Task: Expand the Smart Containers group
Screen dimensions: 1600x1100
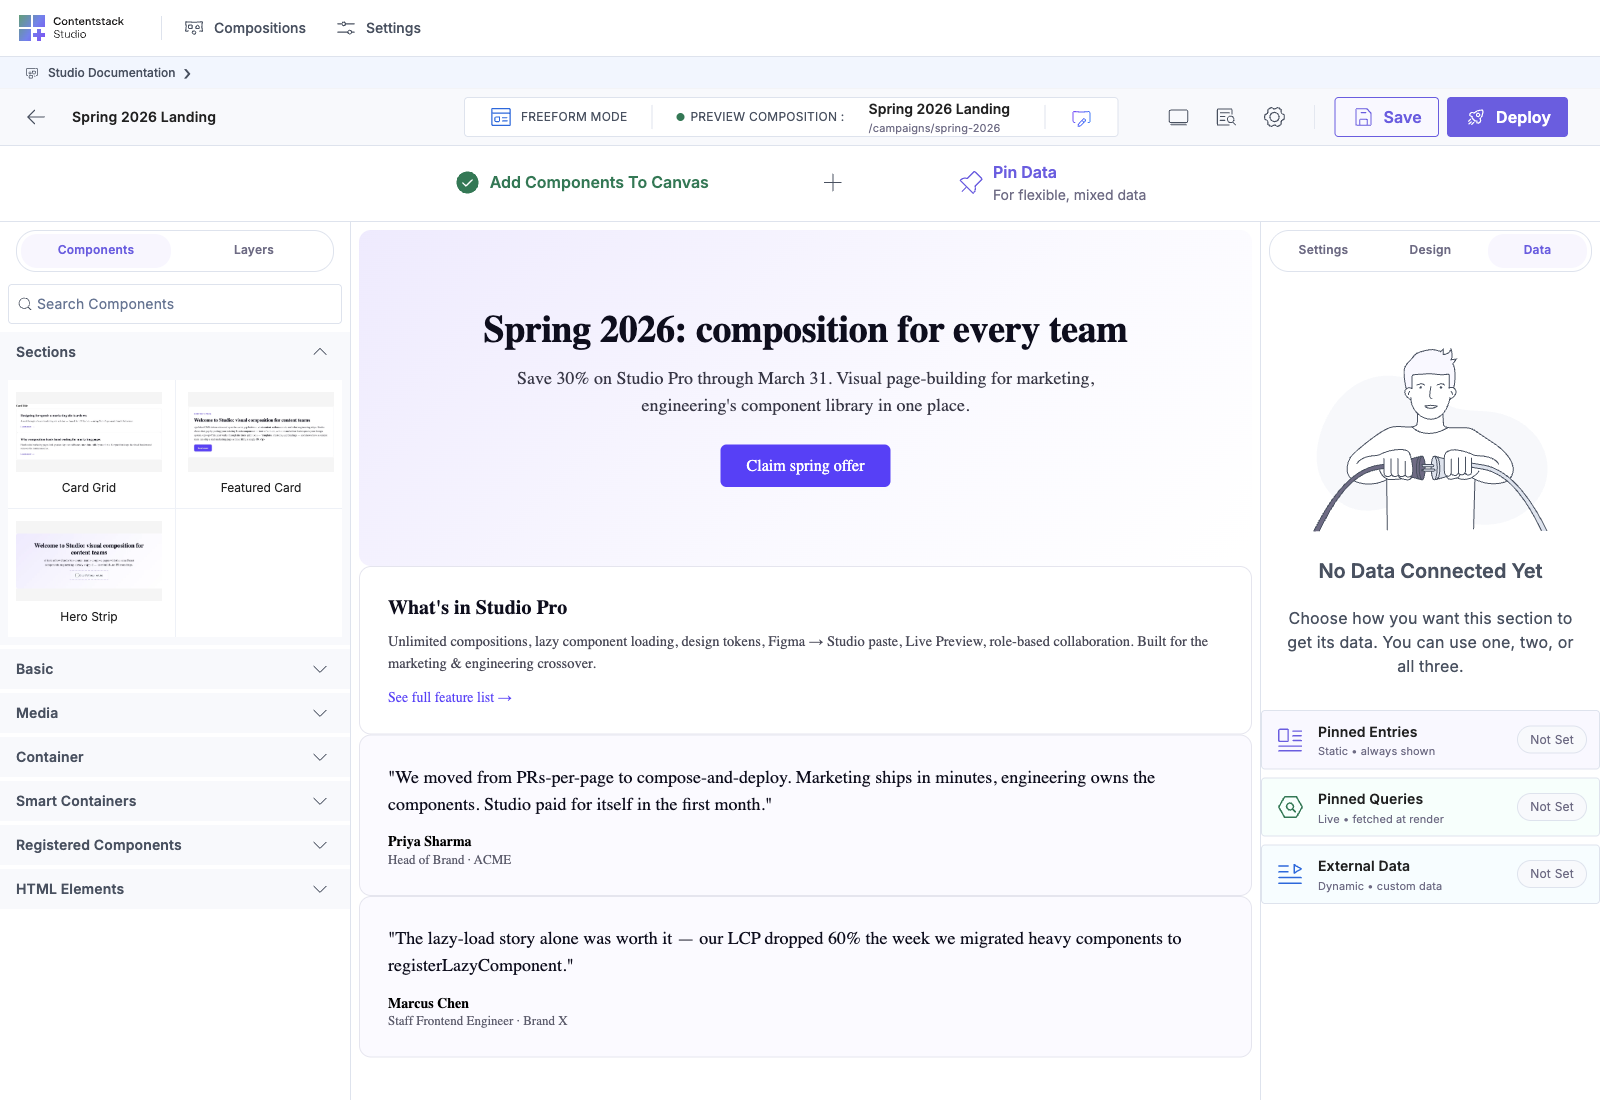Action: (320, 801)
